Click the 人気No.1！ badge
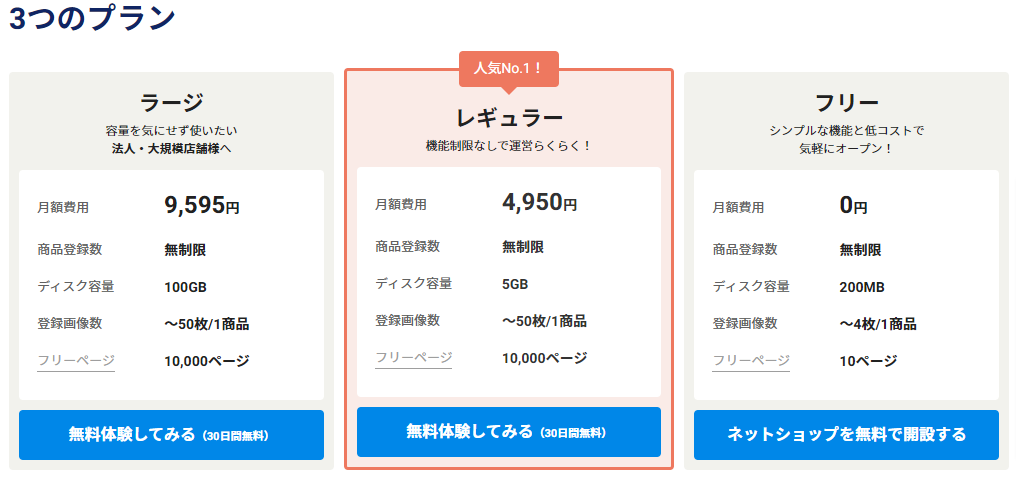 click(508, 69)
